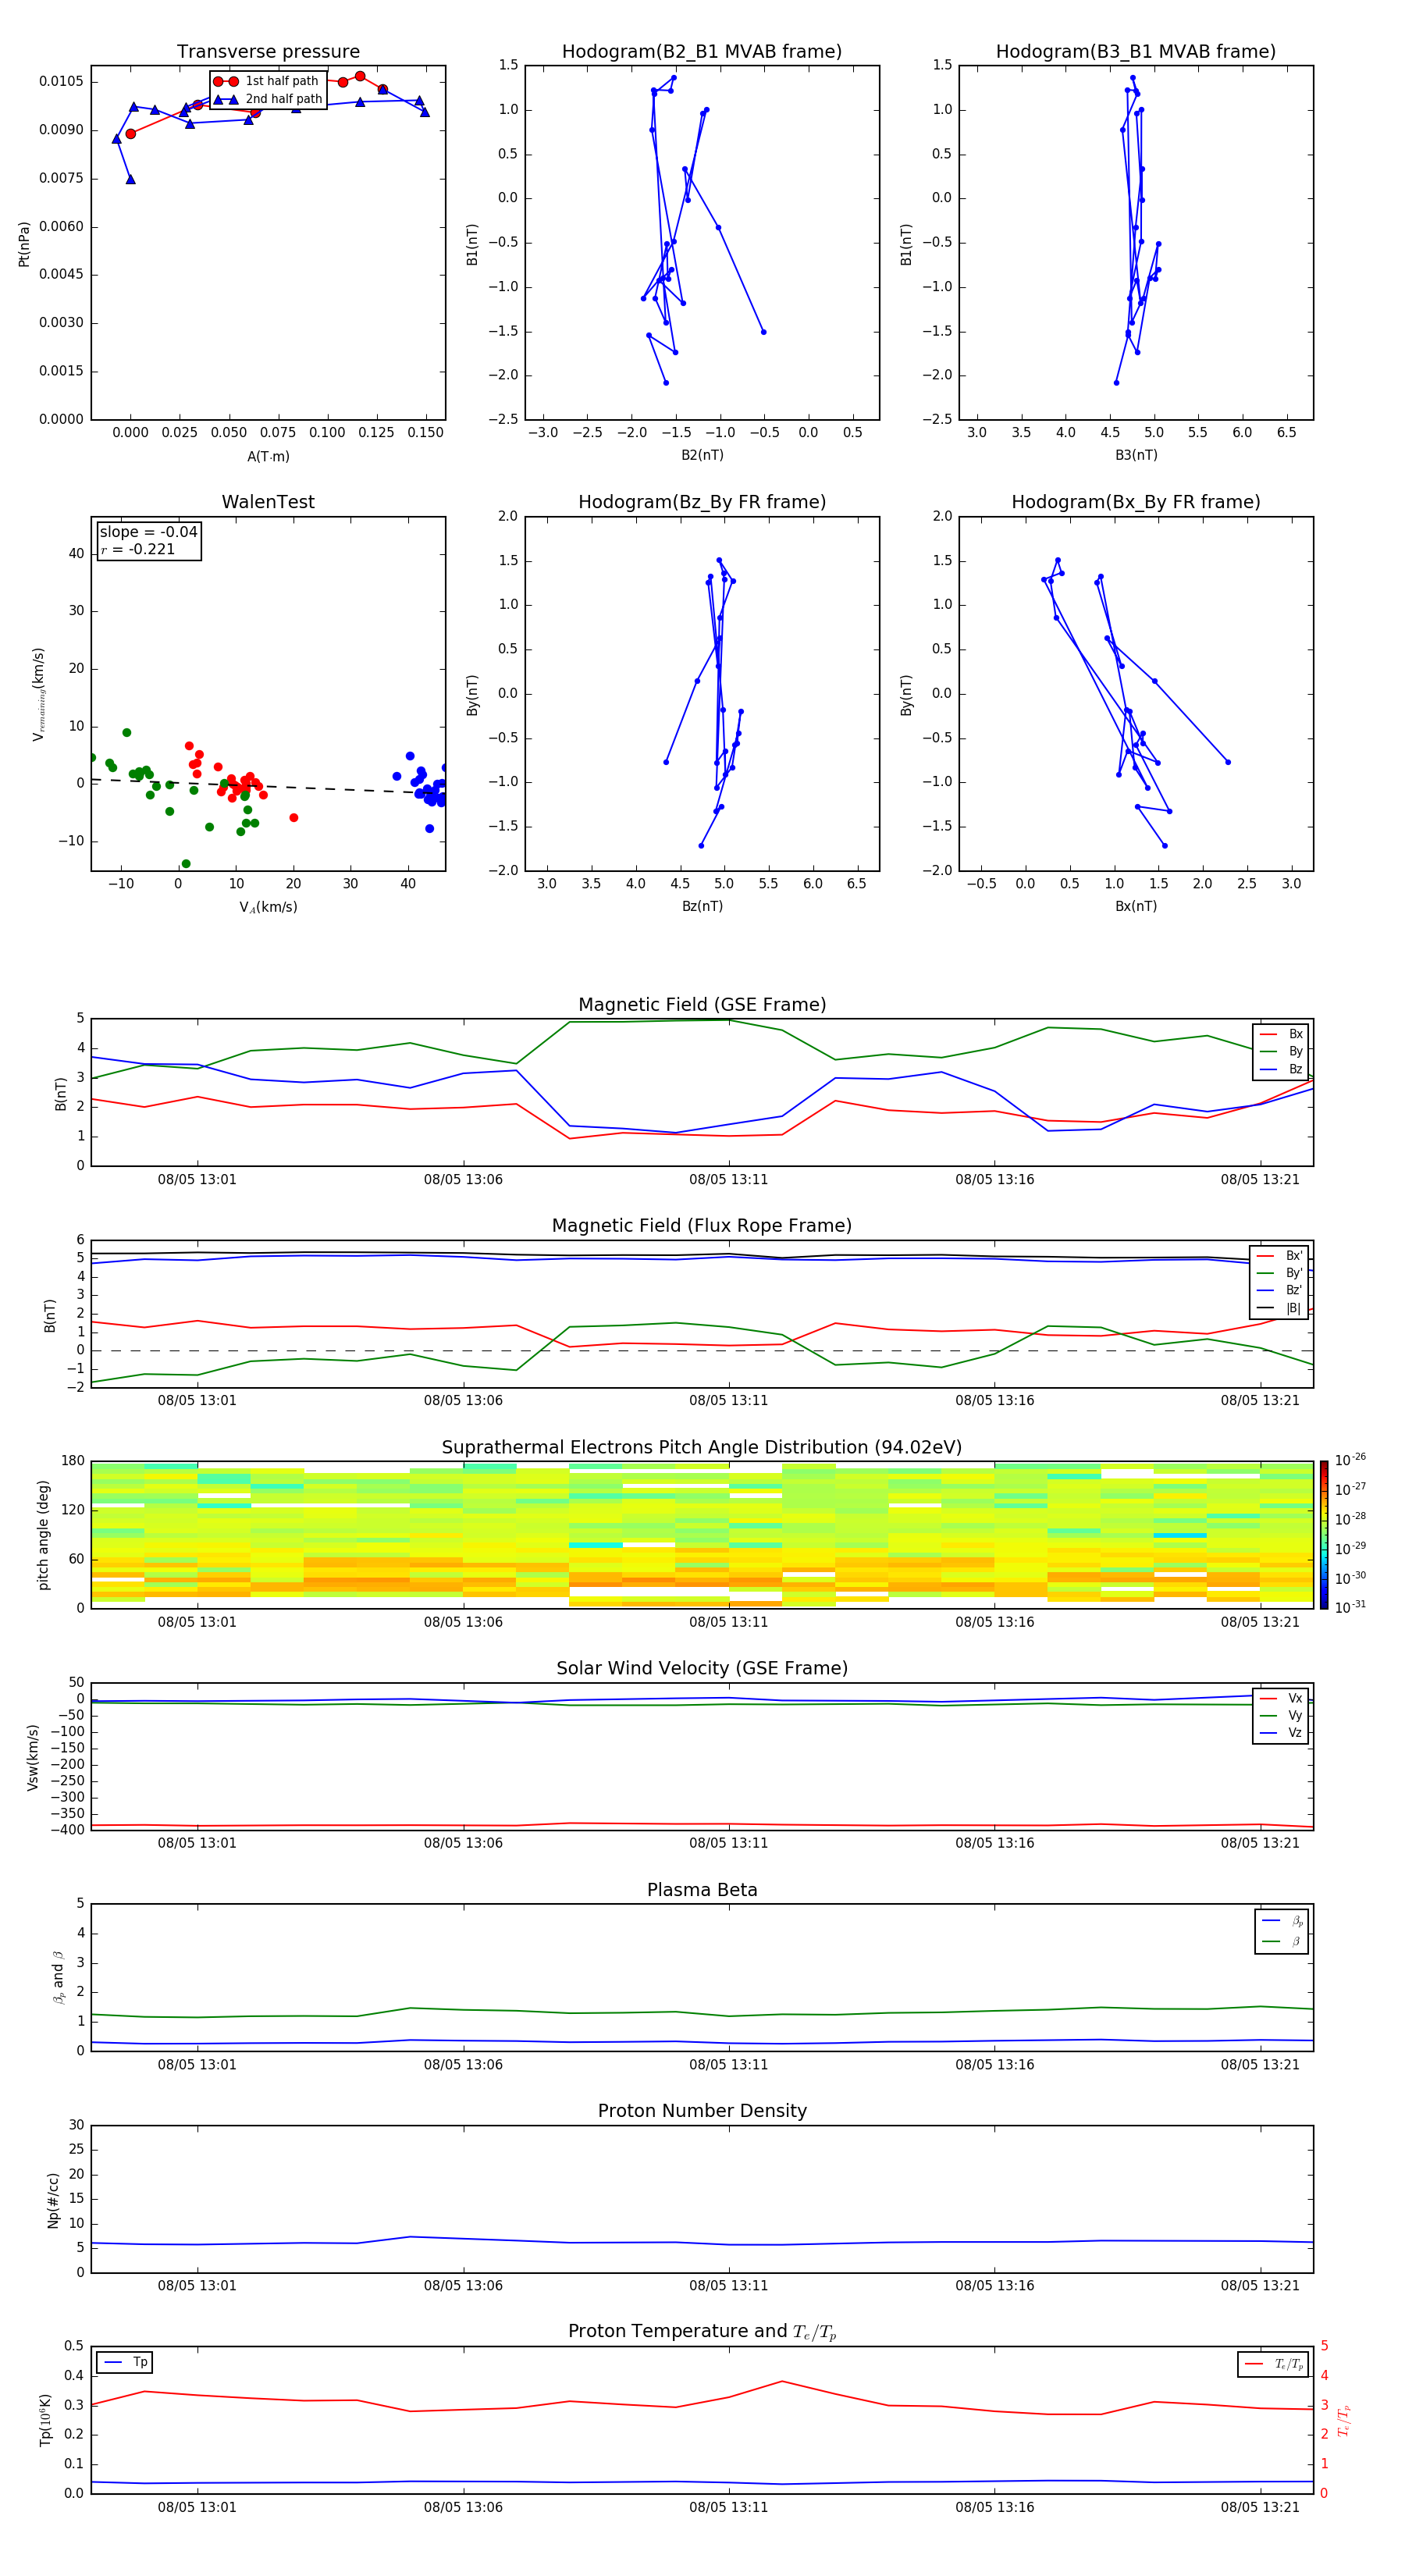Click the "Tp(10^6K)" y-axis label

[45, 2420]
